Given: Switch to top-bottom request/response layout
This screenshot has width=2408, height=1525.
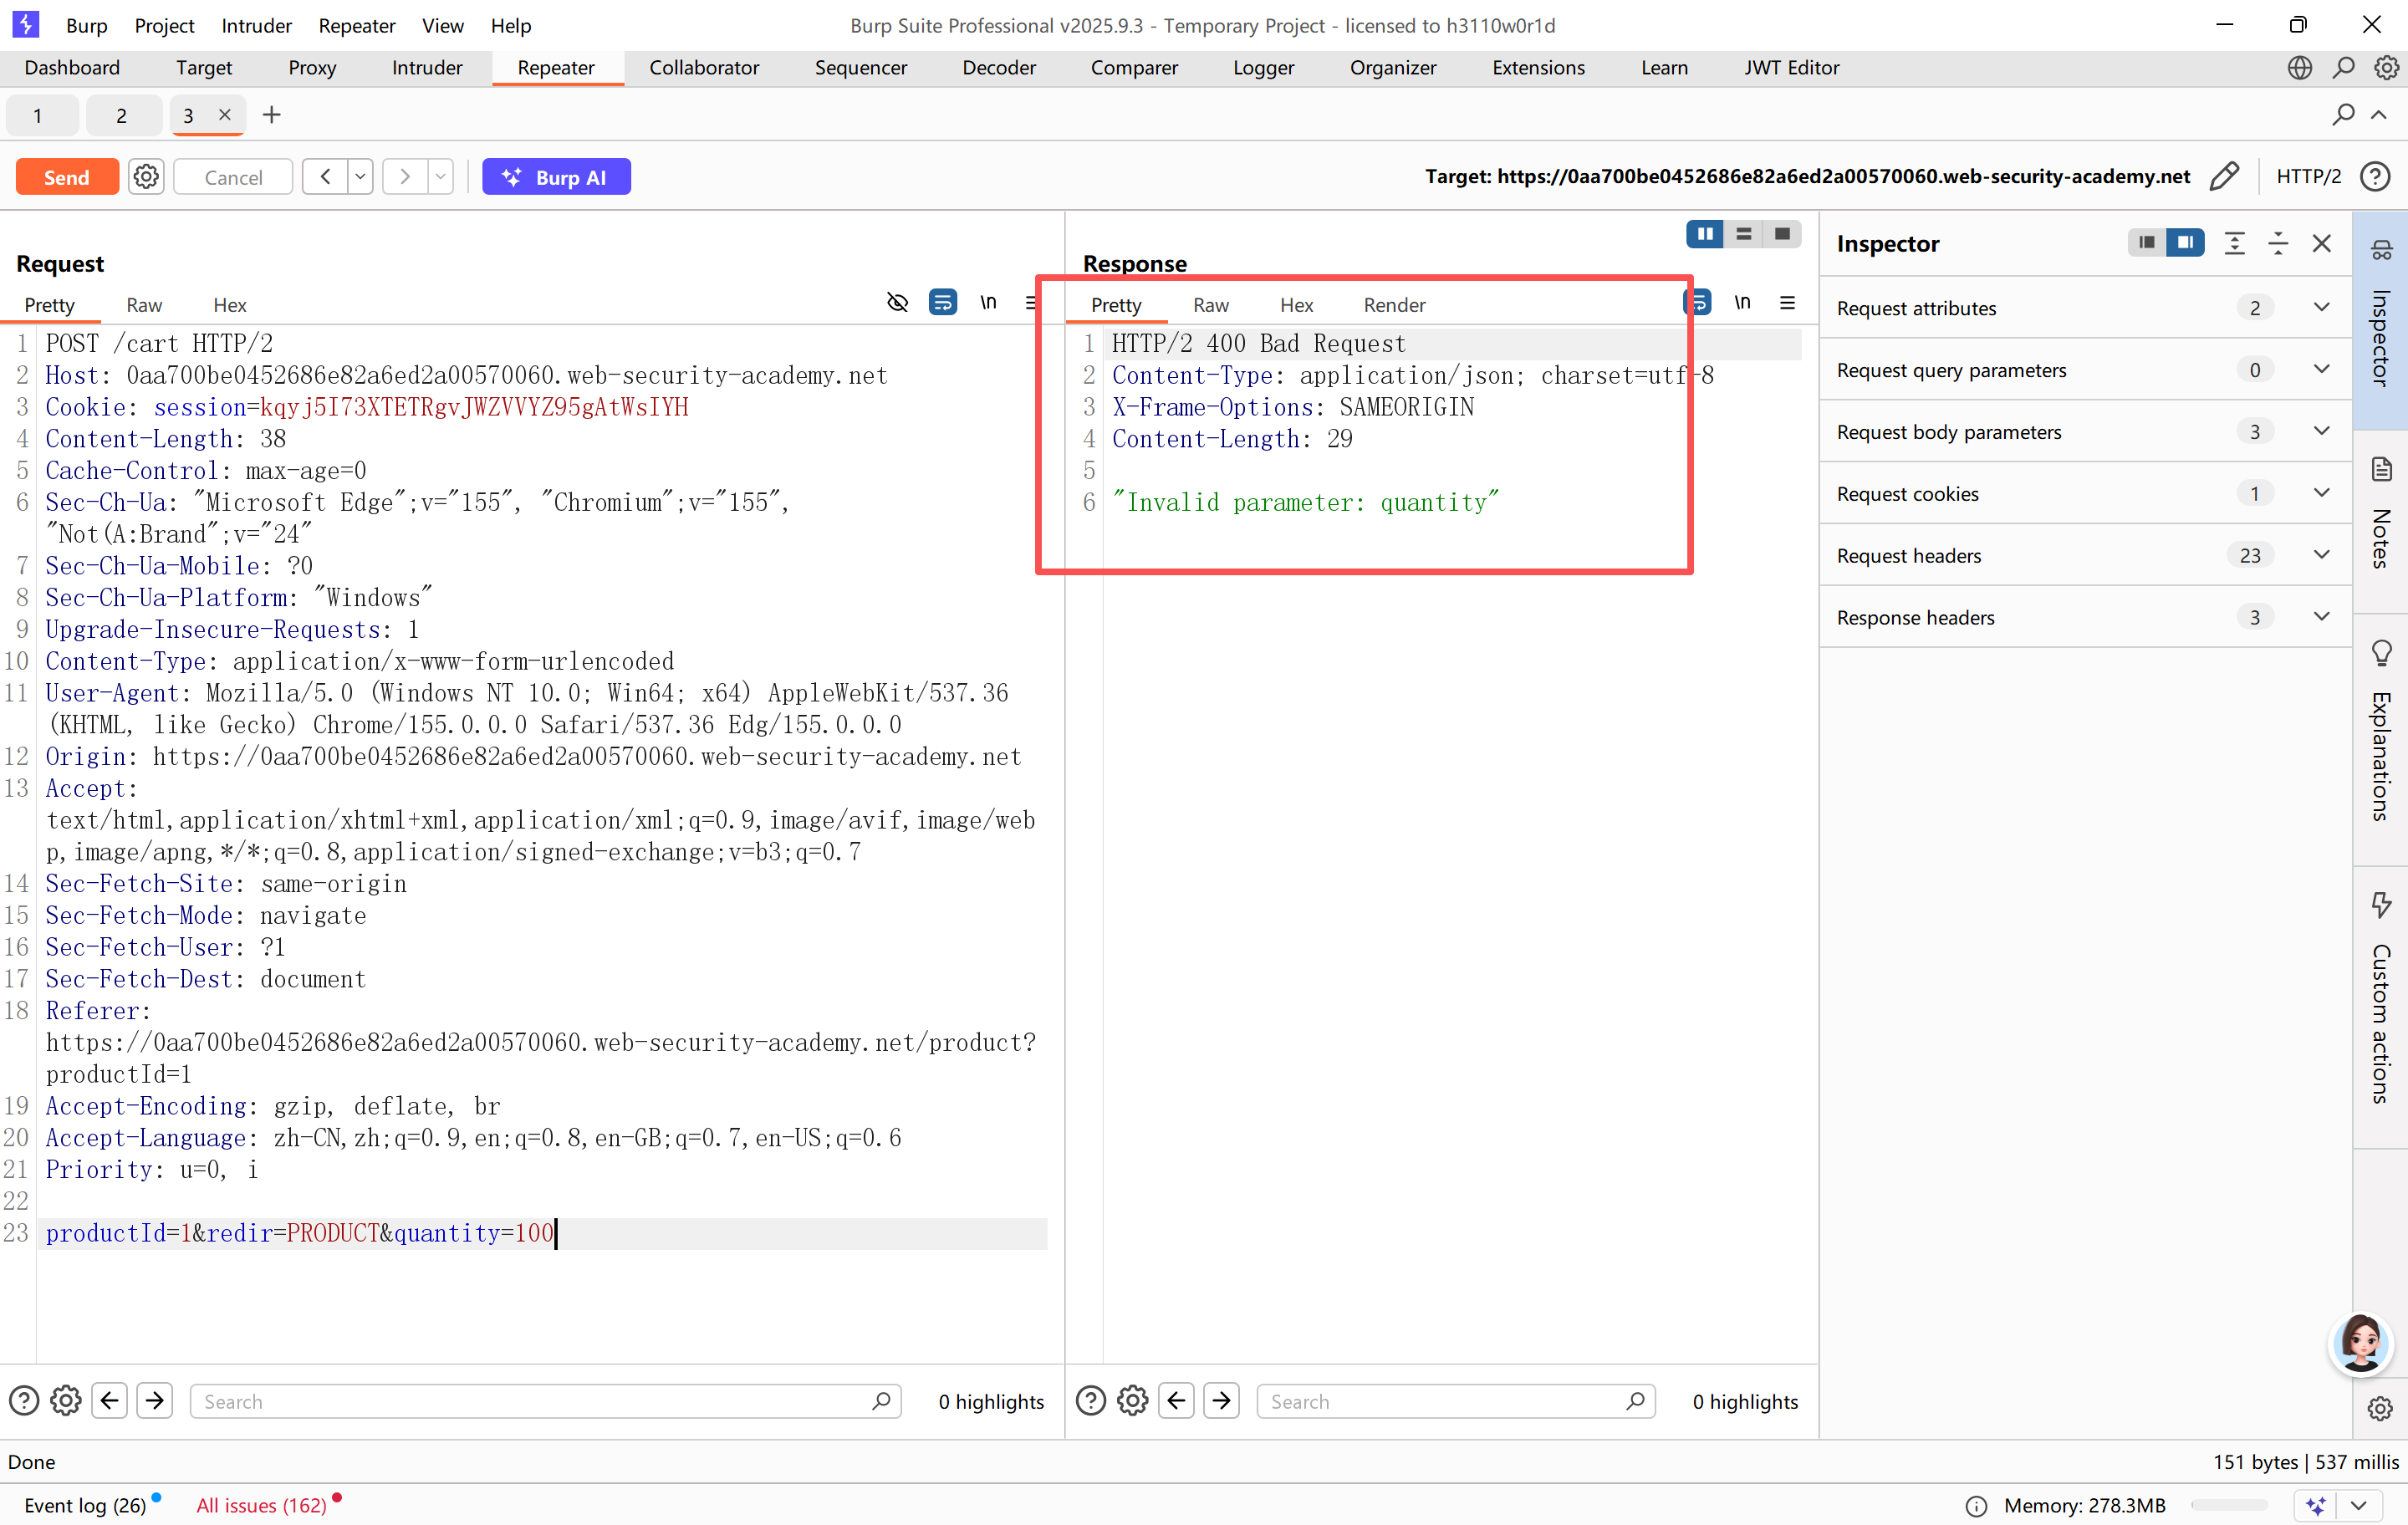Looking at the screenshot, I should pyautogui.click(x=1744, y=234).
